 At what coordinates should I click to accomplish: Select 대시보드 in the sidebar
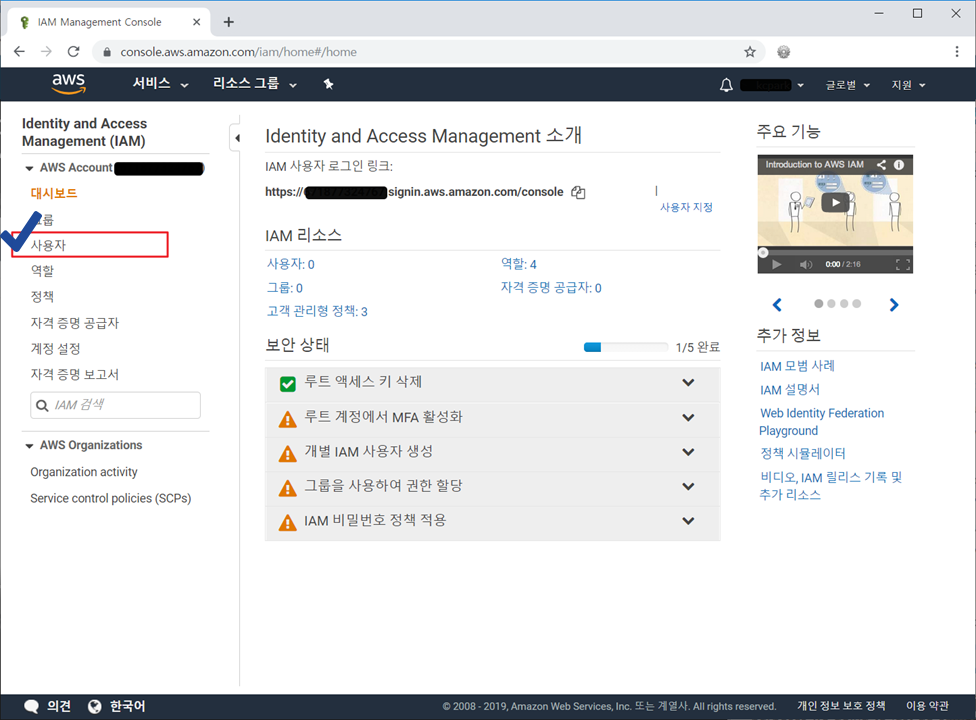pyautogui.click(x=54, y=193)
